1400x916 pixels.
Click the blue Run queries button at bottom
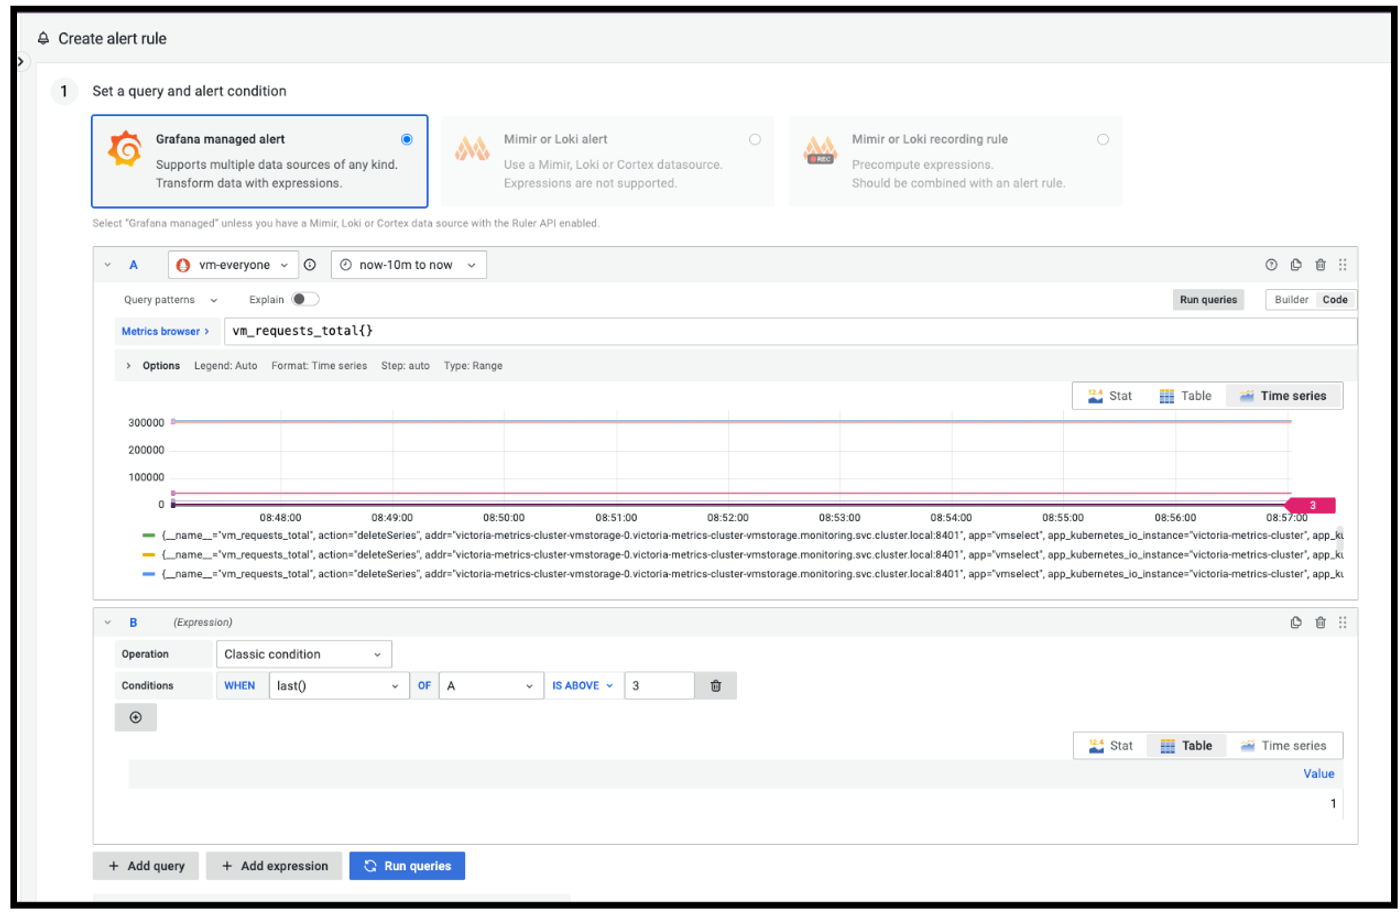coord(407,866)
